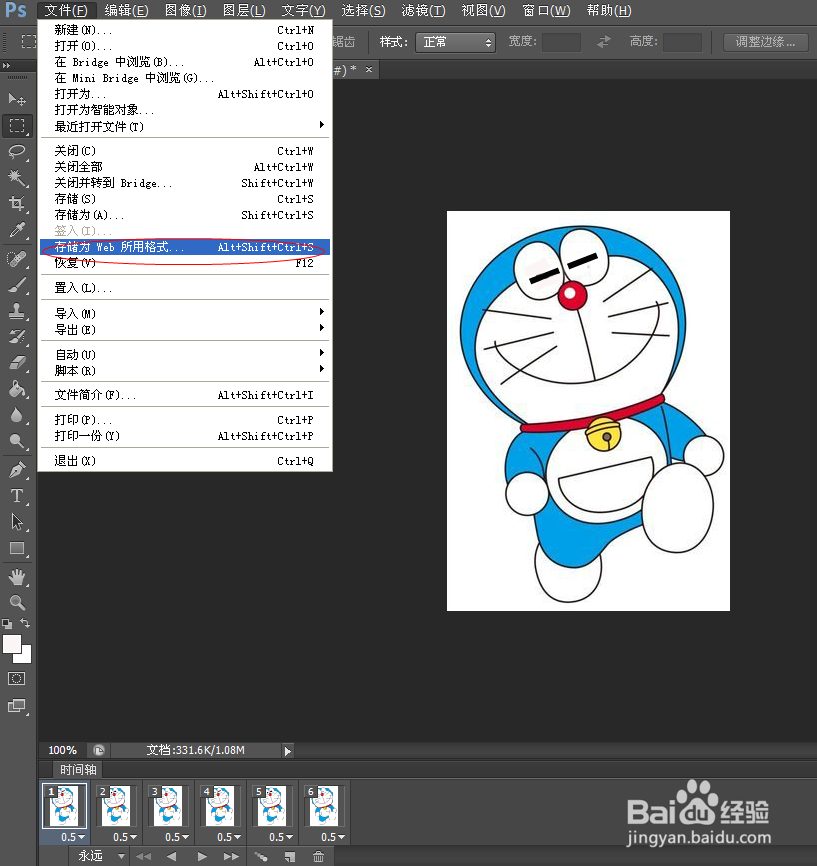Image resolution: width=817 pixels, height=866 pixels.
Task: Choose 存储为(A) menu item
Action: click(x=185, y=215)
